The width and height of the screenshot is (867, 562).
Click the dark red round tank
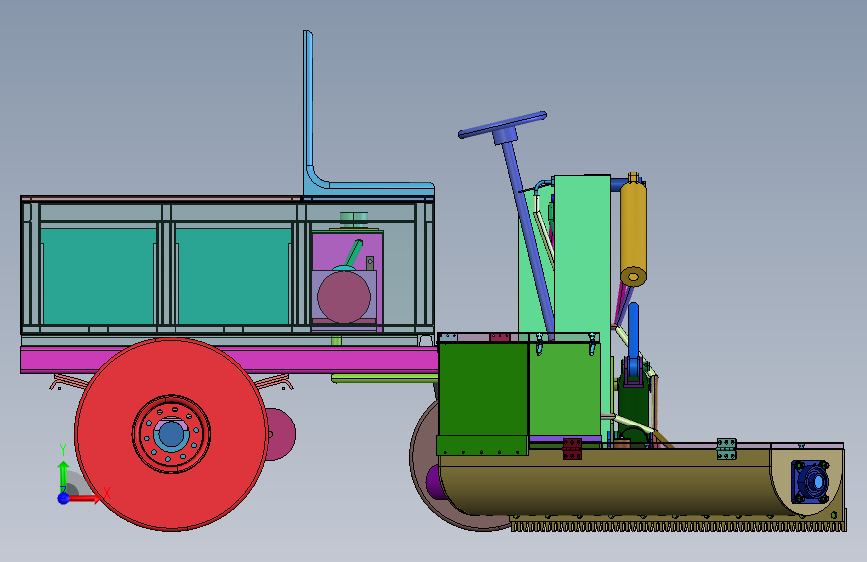click(x=343, y=296)
